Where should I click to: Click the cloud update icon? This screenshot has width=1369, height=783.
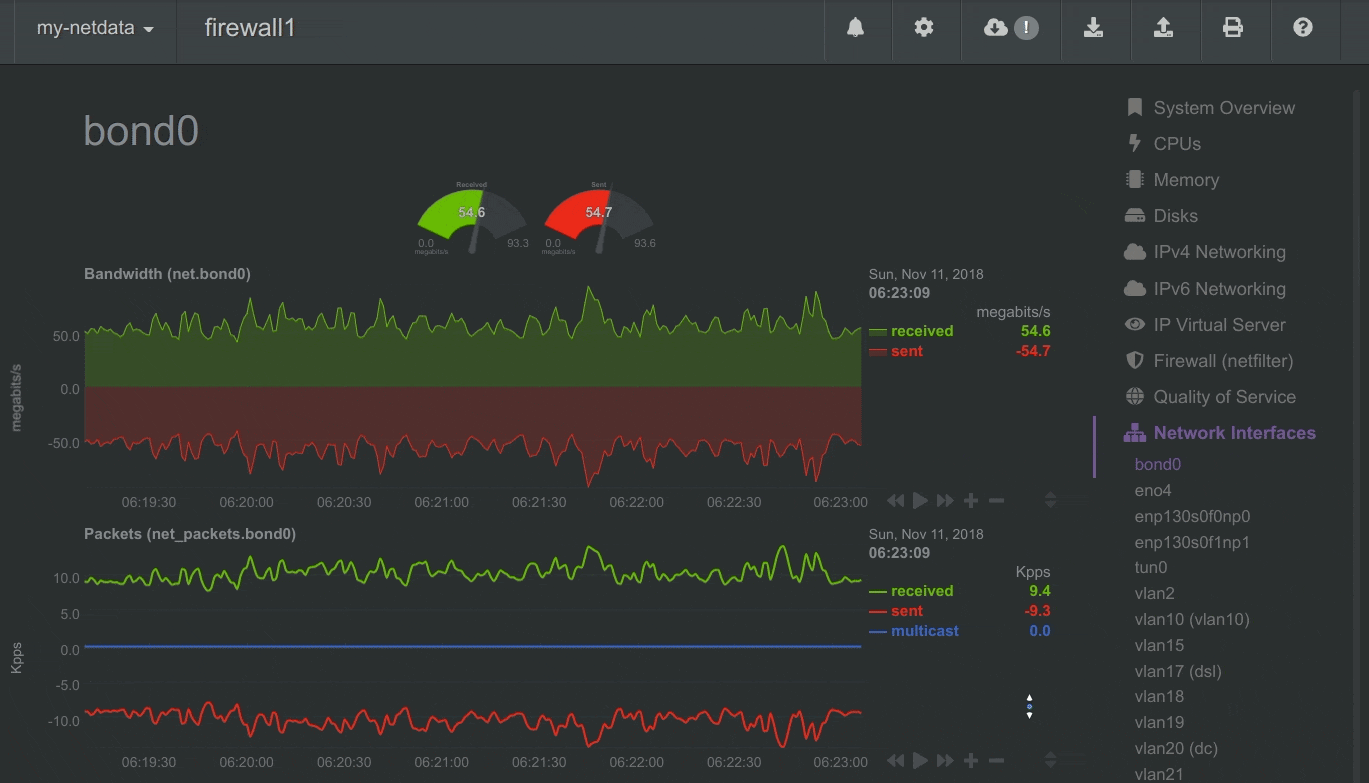[x=996, y=28]
